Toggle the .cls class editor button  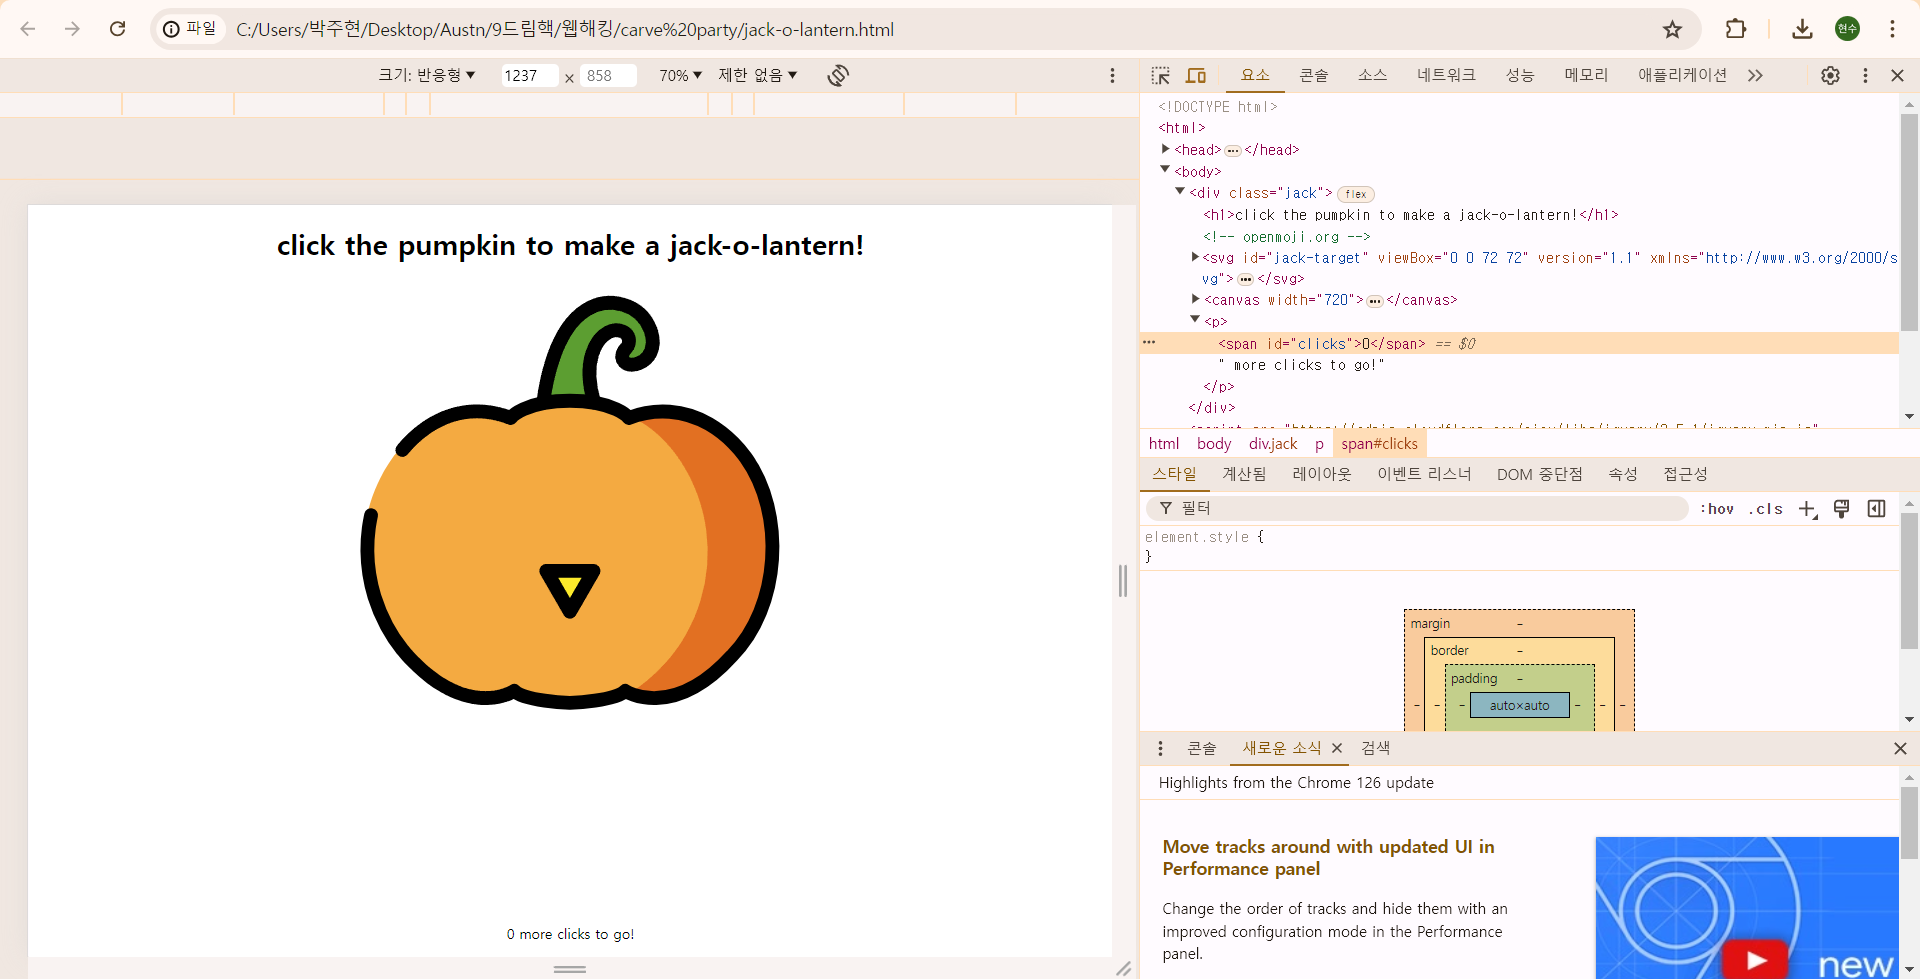[1766, 509]
